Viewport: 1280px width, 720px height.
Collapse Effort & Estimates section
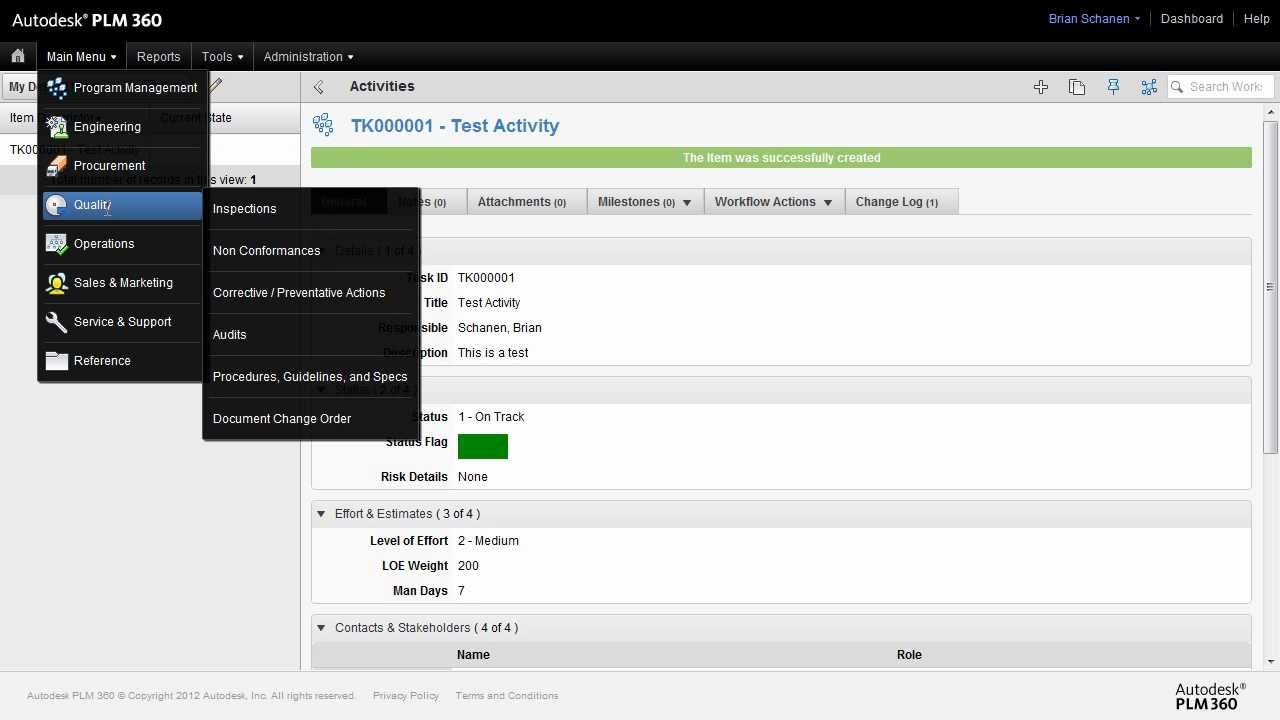pos(321,514)
